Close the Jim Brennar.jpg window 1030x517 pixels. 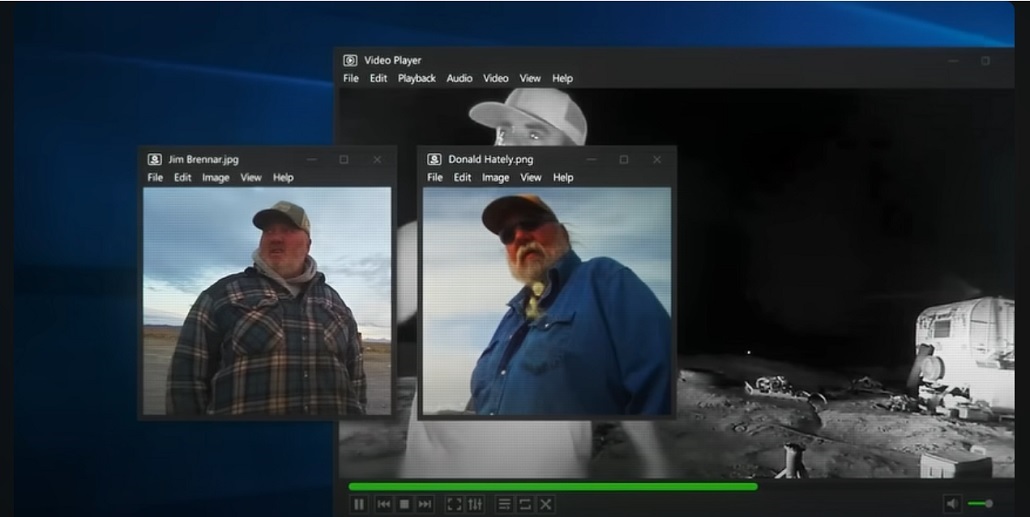click(376, 160)
